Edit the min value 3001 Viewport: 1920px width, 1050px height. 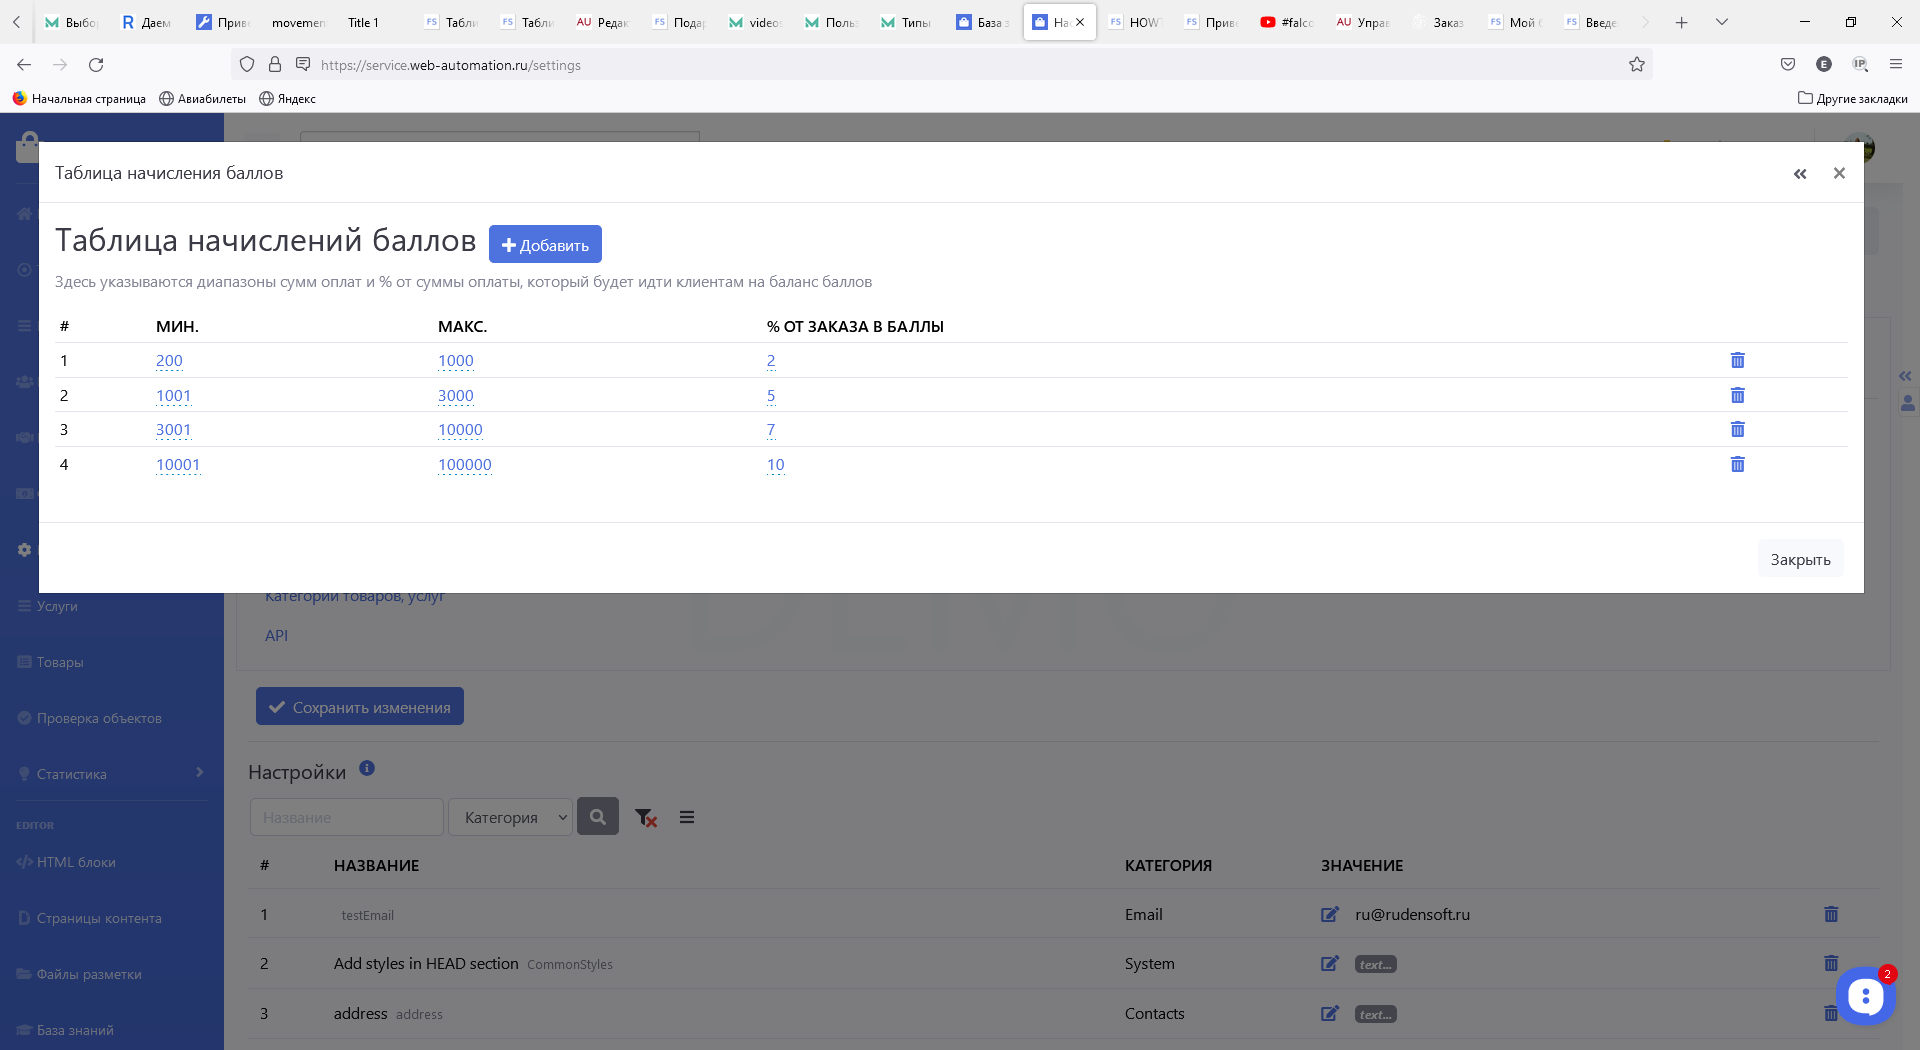[173, 430]
